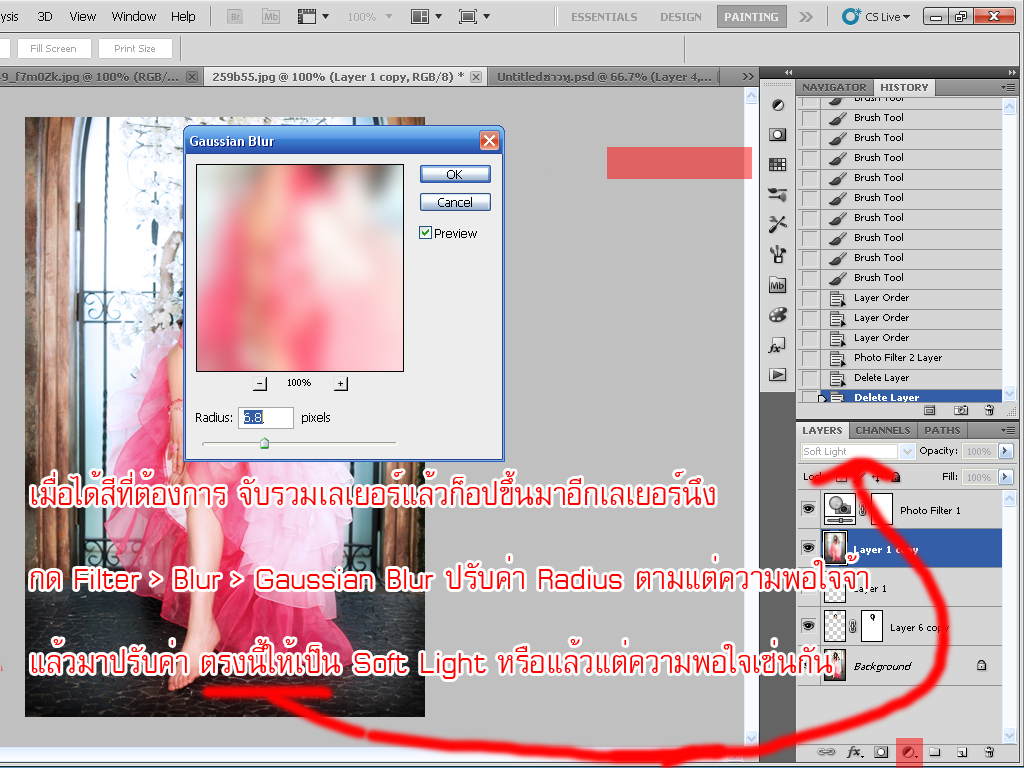The height and width of the screenshot is (768, 1024).
Task: Add a layer style with fx icon
Action: pyautogui.click(x=854, y=752)
